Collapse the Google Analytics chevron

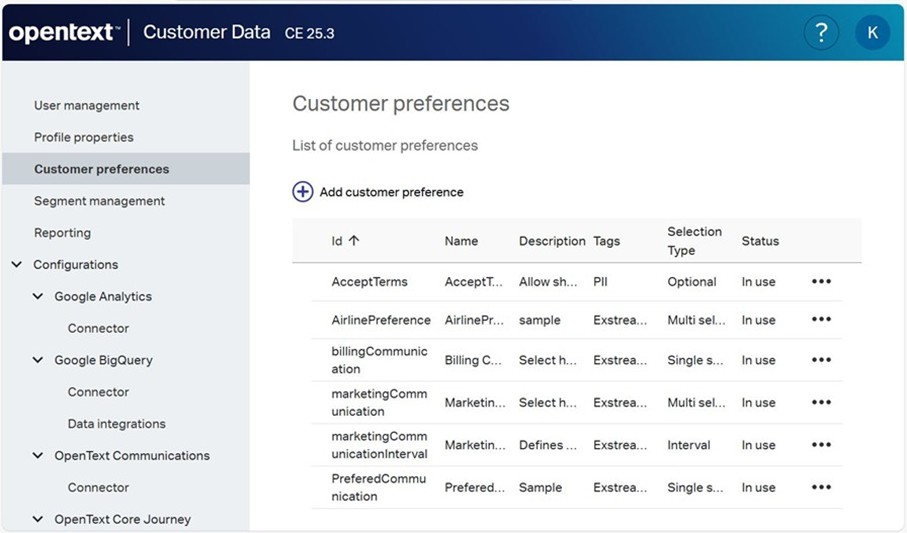(x=38, y=297)
